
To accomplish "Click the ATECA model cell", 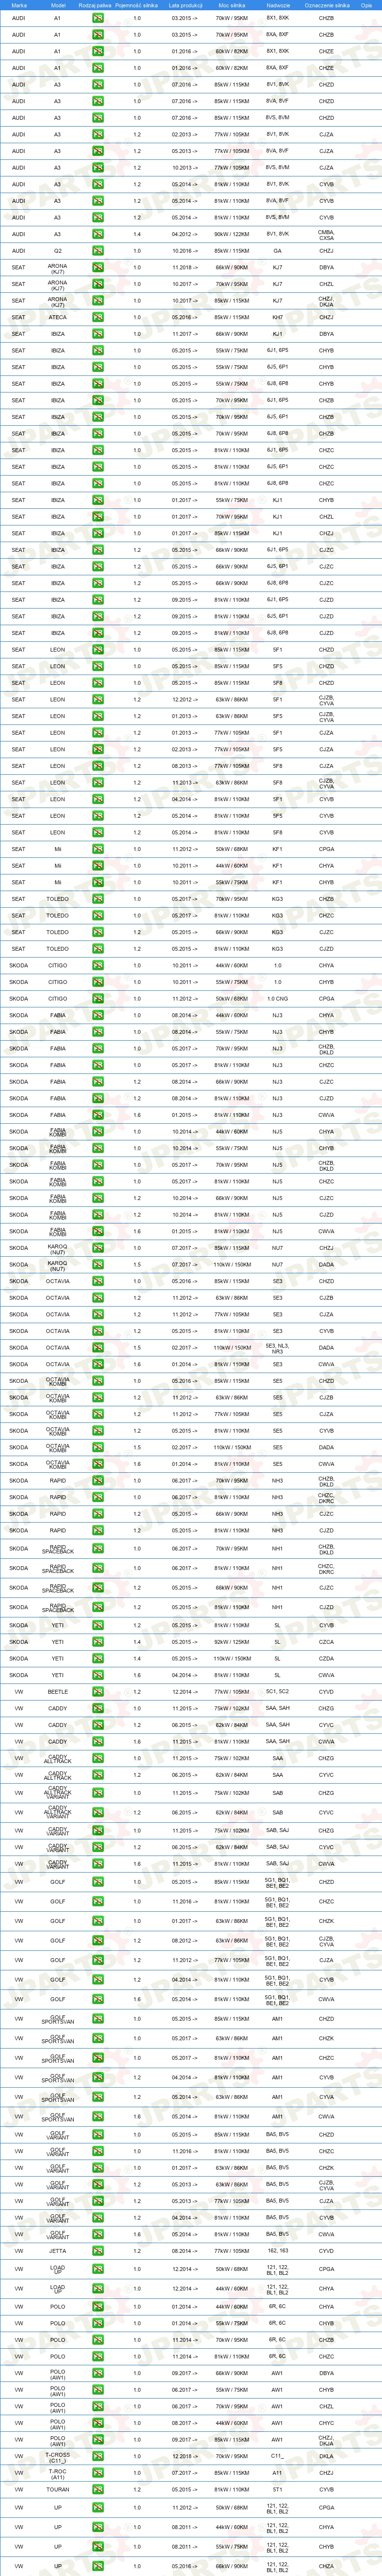I will pos(57,317).
